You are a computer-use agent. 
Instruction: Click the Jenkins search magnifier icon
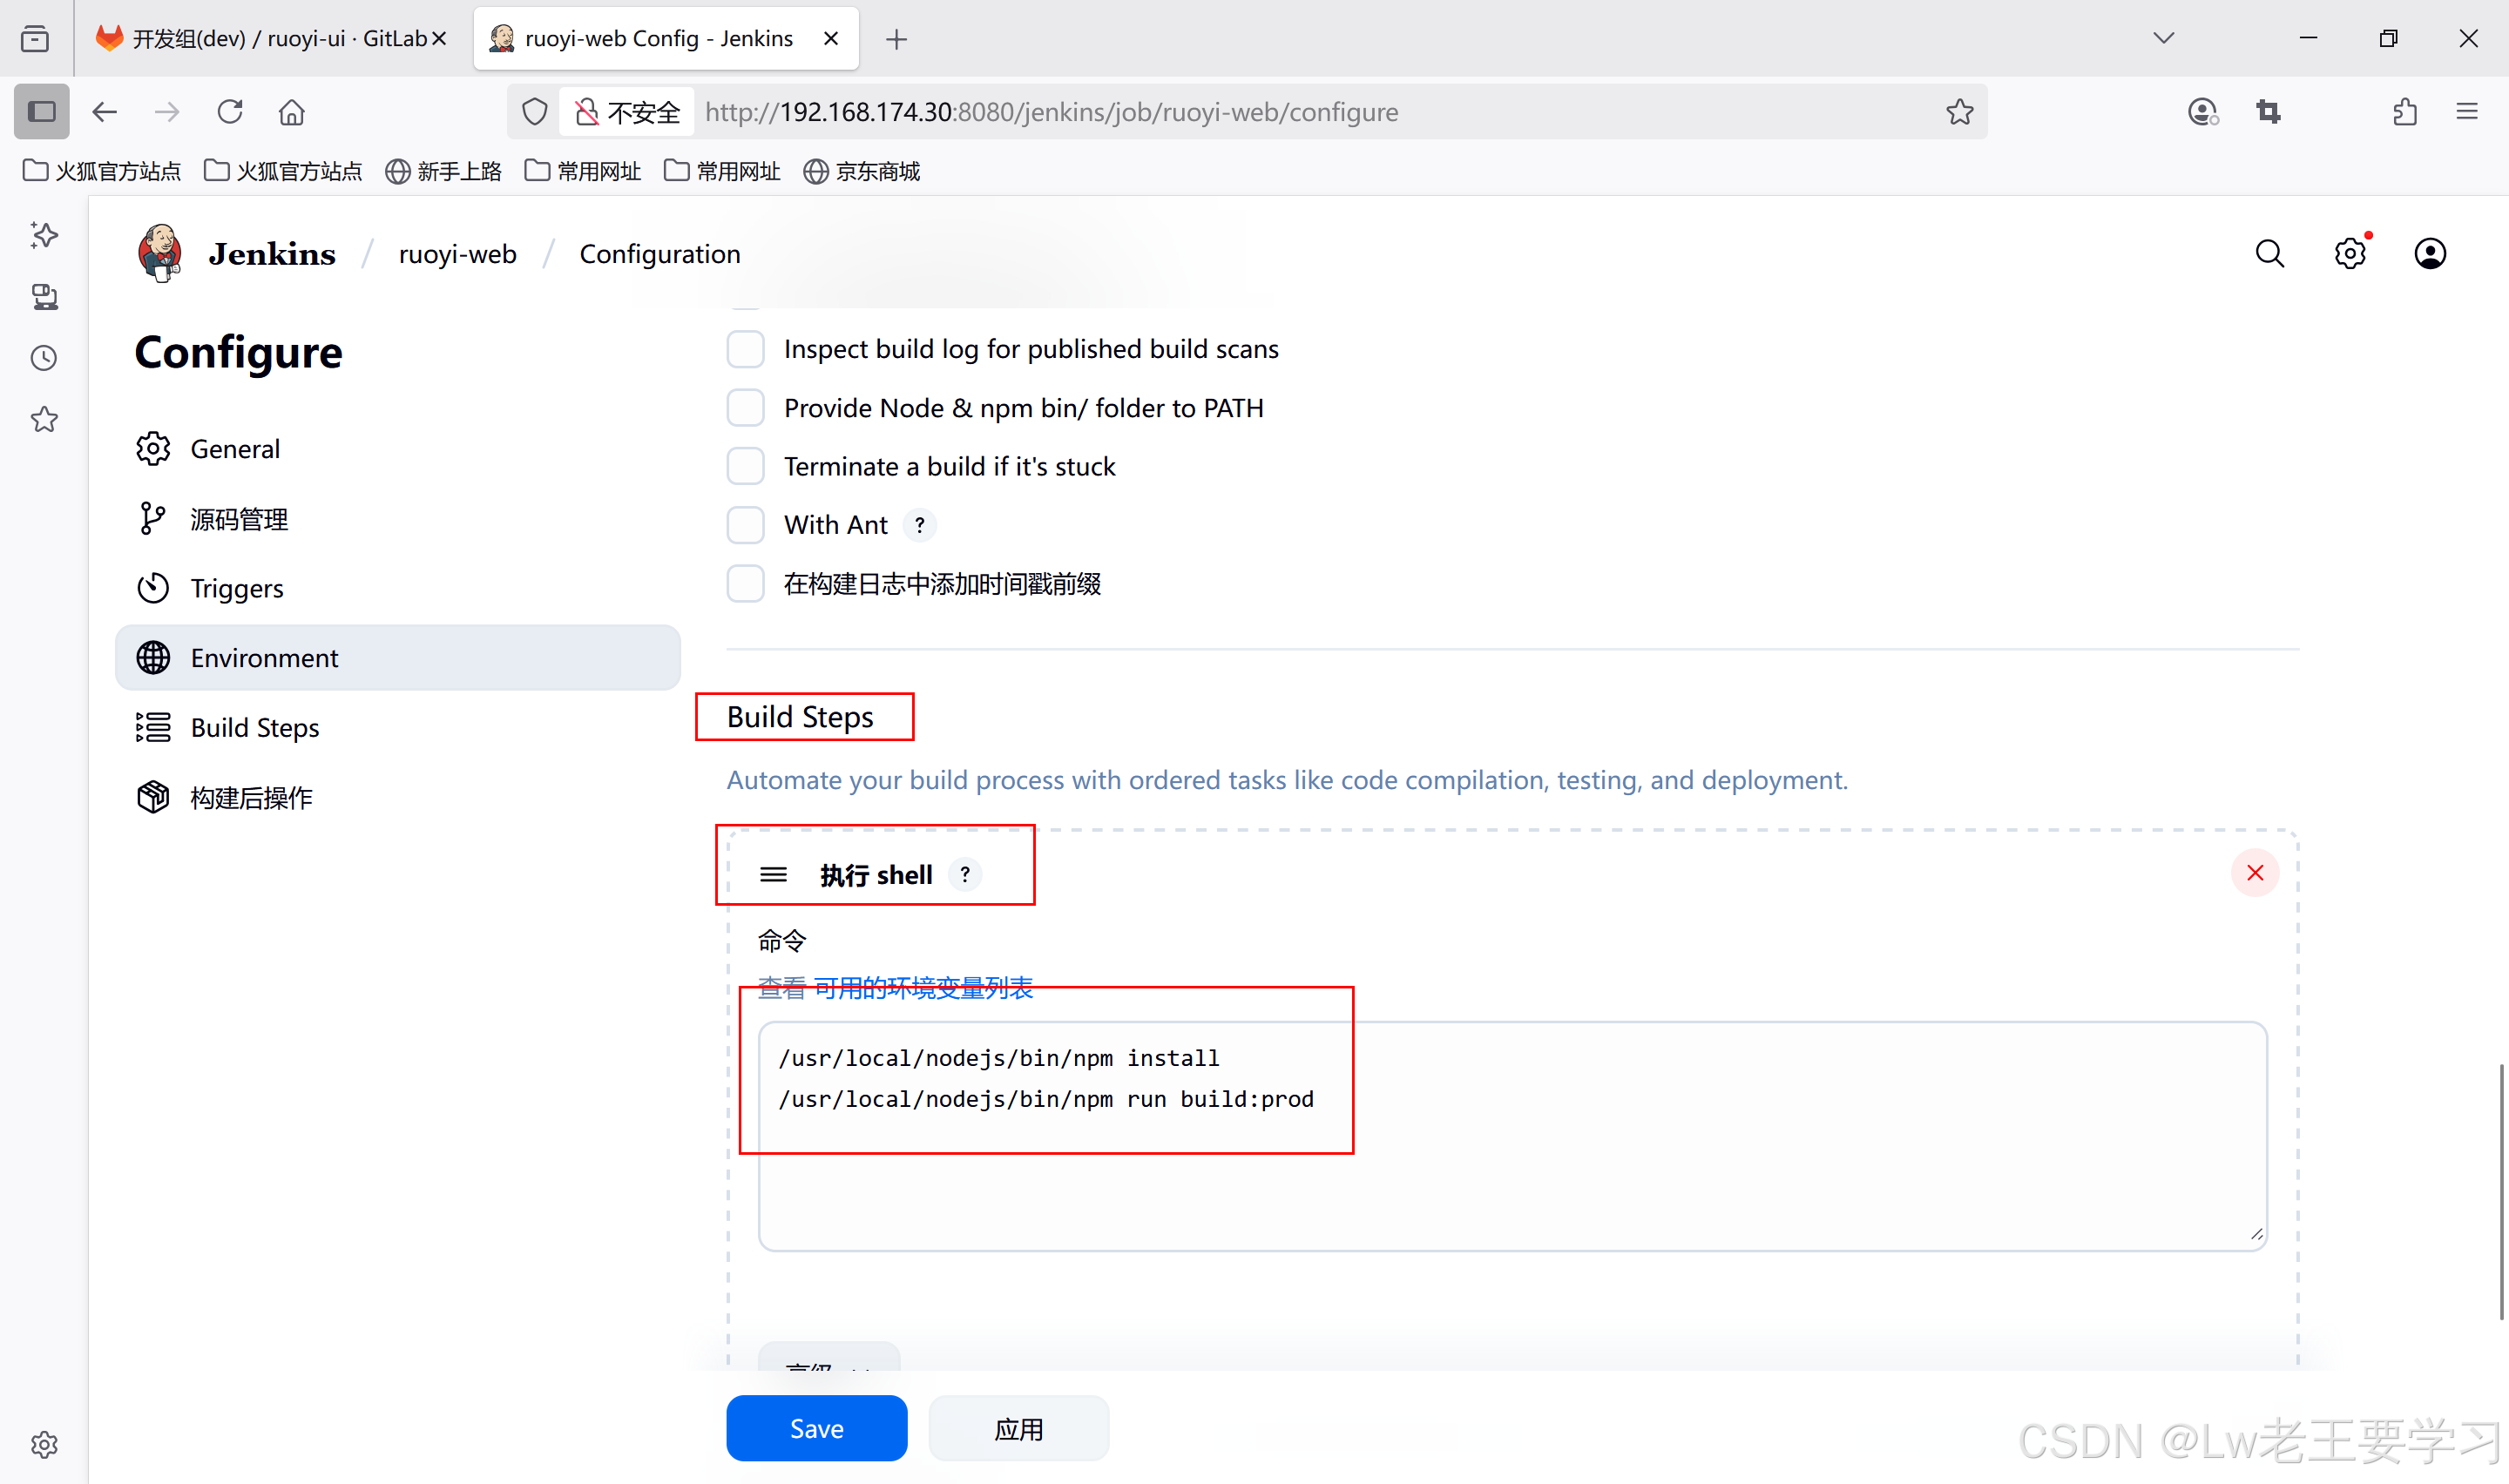tap(2269, 254)
